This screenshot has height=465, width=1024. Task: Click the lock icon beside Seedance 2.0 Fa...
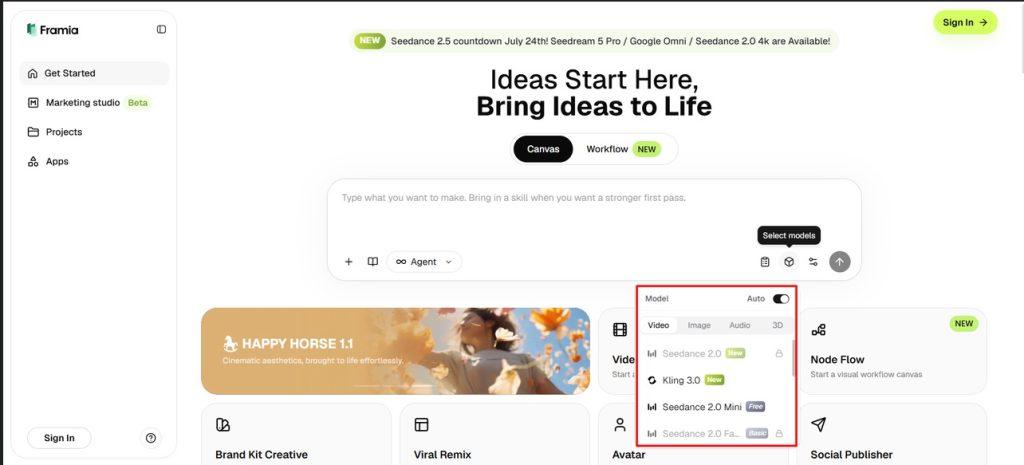pos(778,434)
